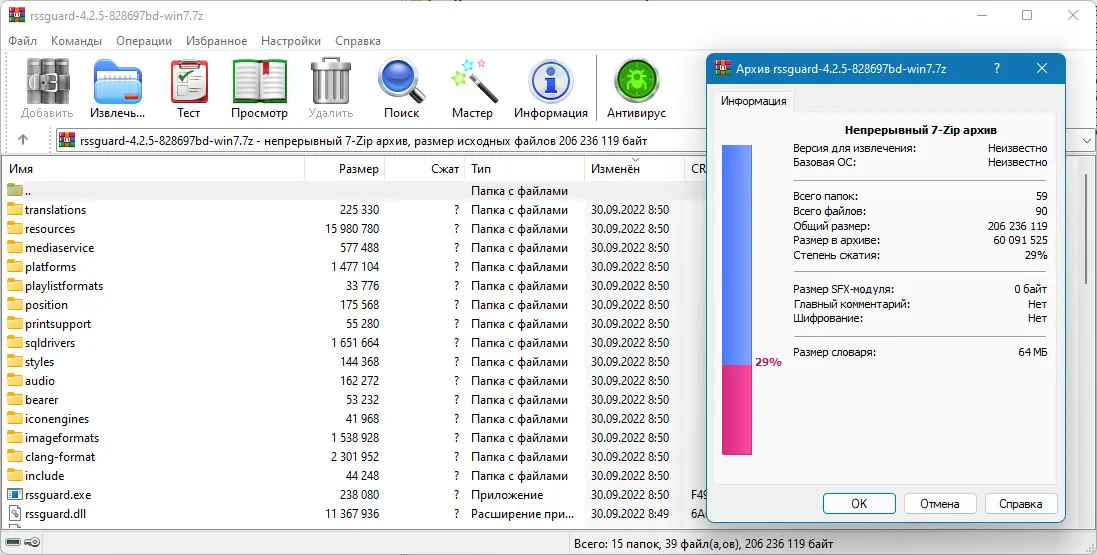
Task: Sort by the Тип column header
Action: click(525, 169)
